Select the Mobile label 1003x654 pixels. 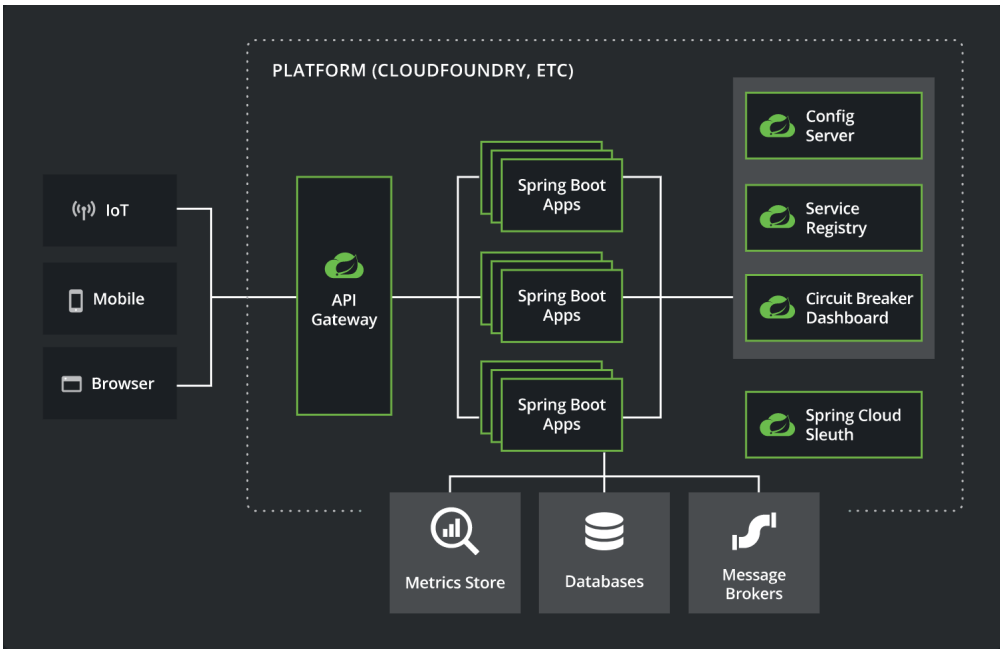pyautogui.click(x=119, y=299)
